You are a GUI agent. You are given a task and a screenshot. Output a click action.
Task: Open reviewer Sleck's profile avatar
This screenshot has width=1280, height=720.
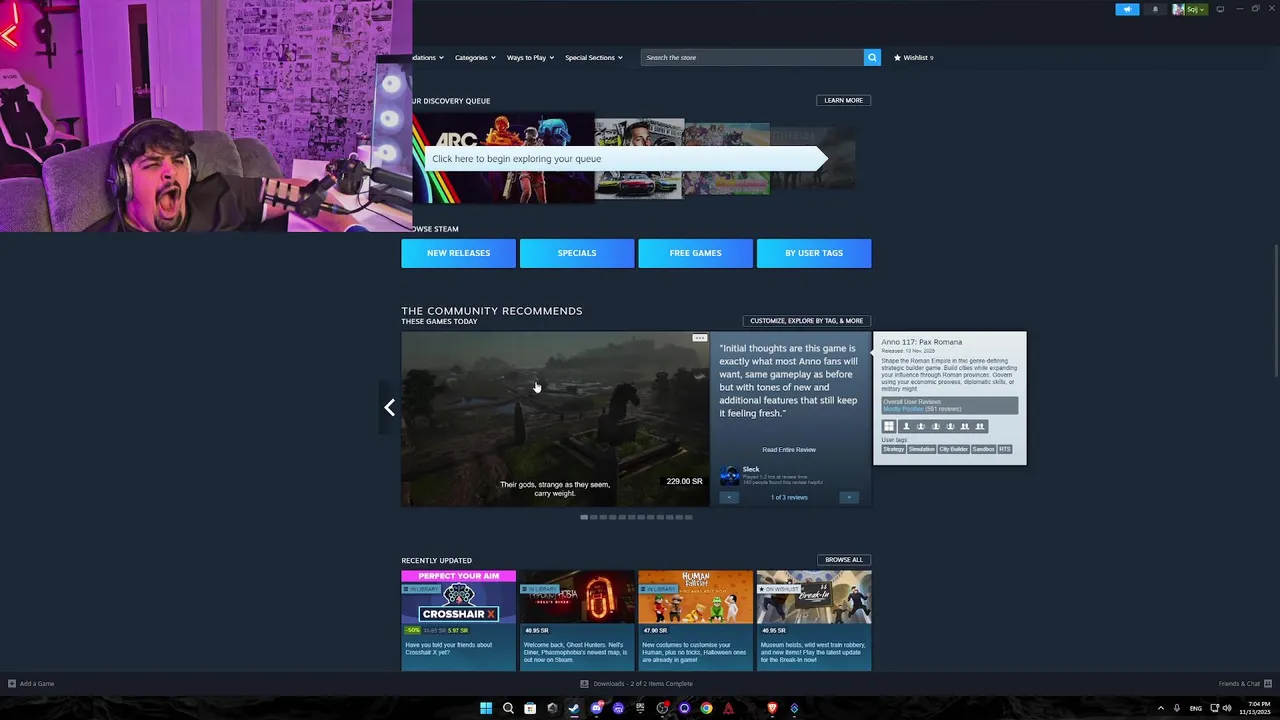729,475
